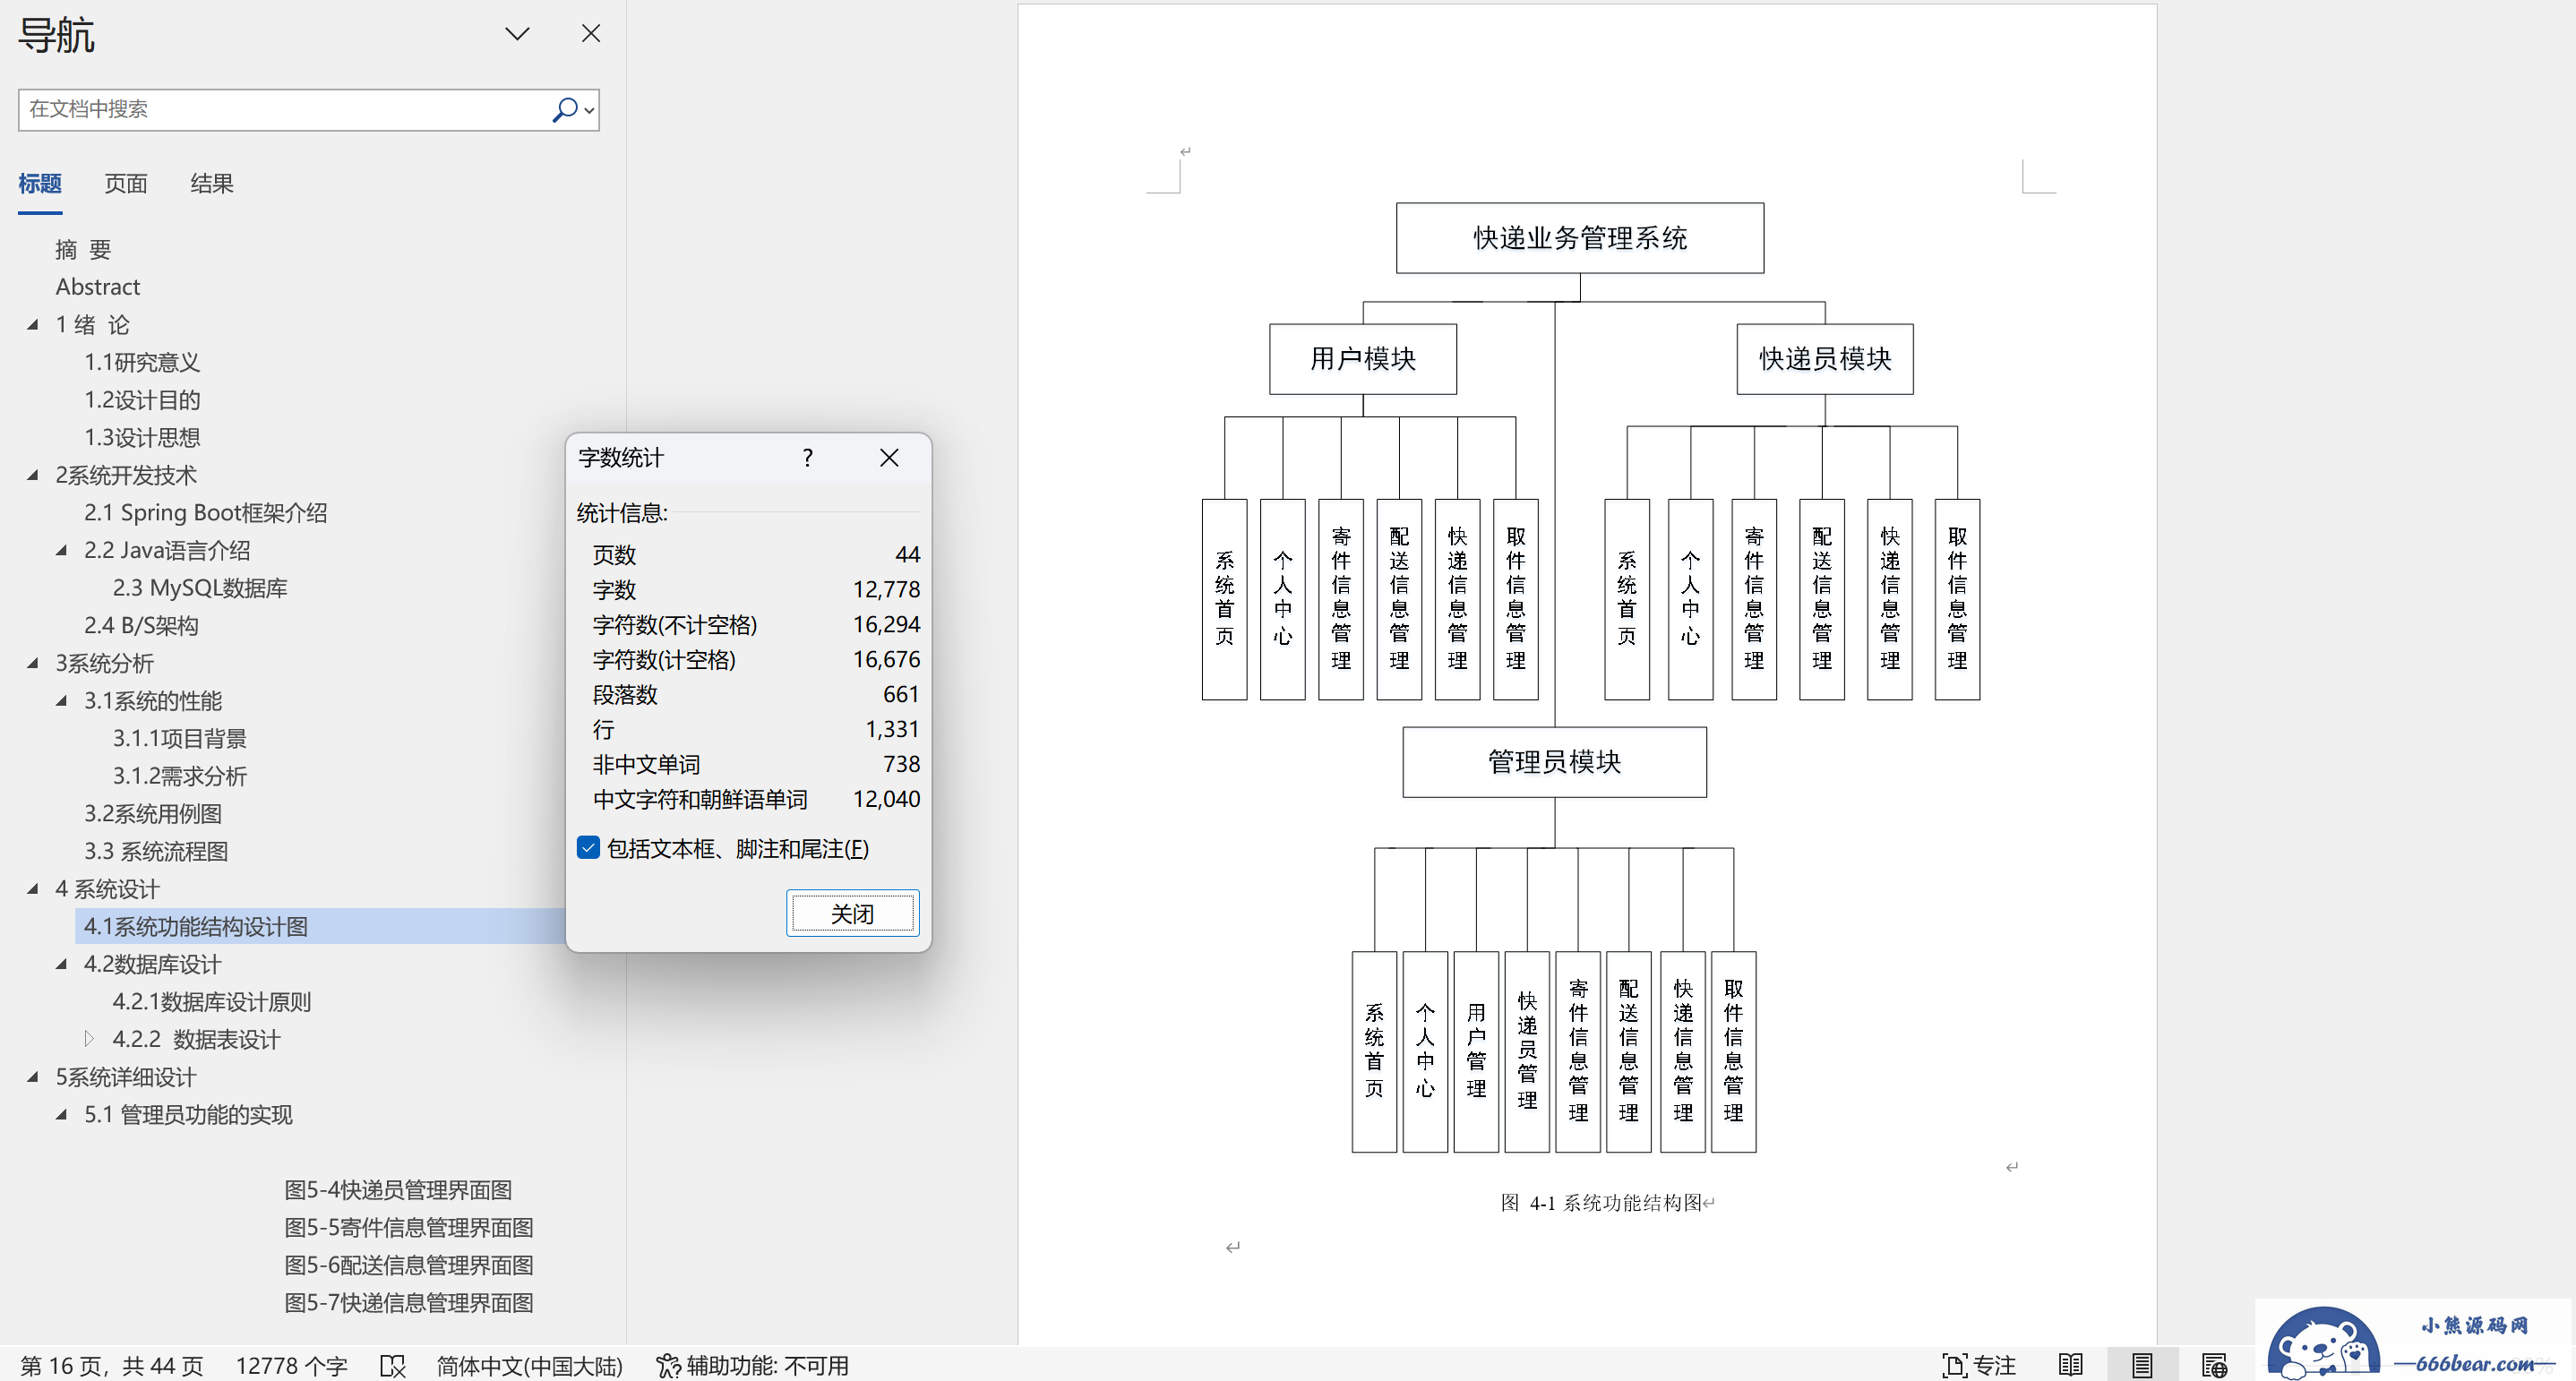Collapse the 1 绪 论 heading

[x=33, y=324]
